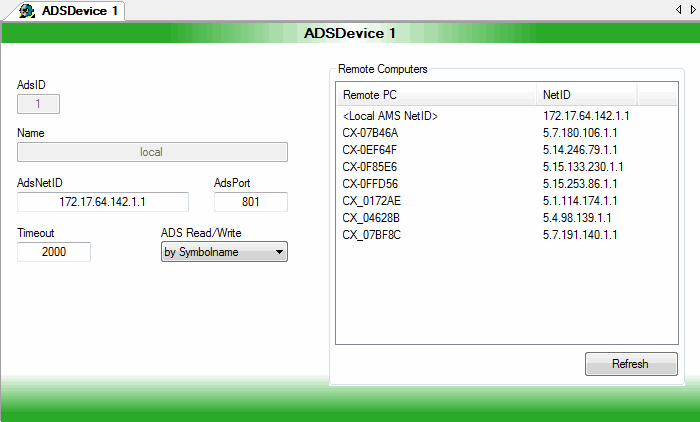The width and height of the screenshot is (700, 422).
Task: Click the AdsNetID input field
Action: coord(103,202)
